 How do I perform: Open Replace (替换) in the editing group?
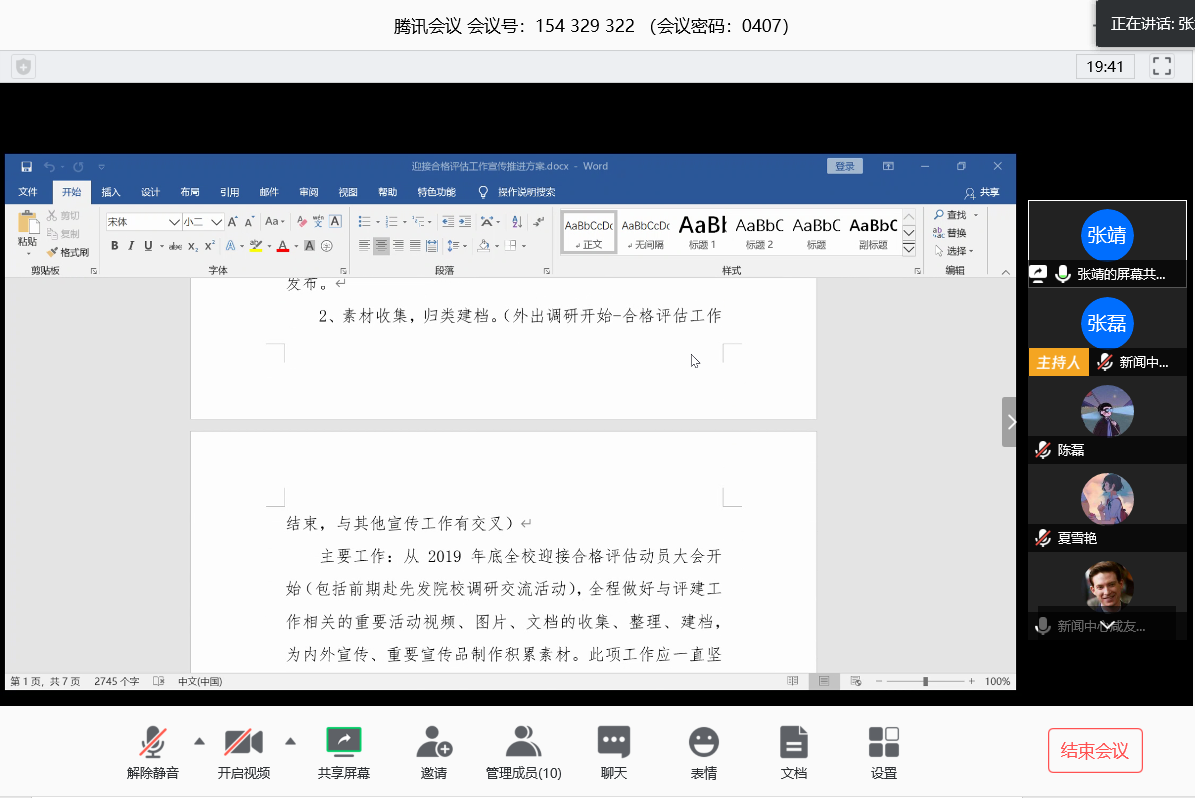click(x=950, y=231)
